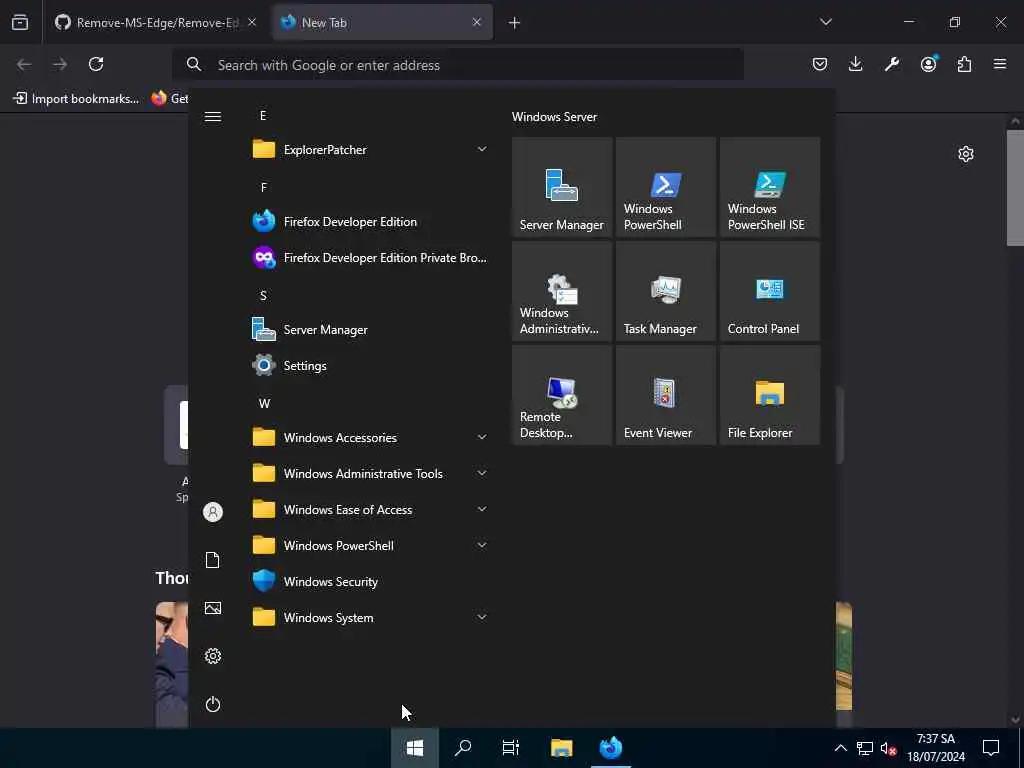Open the notification center
The image size is (1024, 768).
[991, 748]
